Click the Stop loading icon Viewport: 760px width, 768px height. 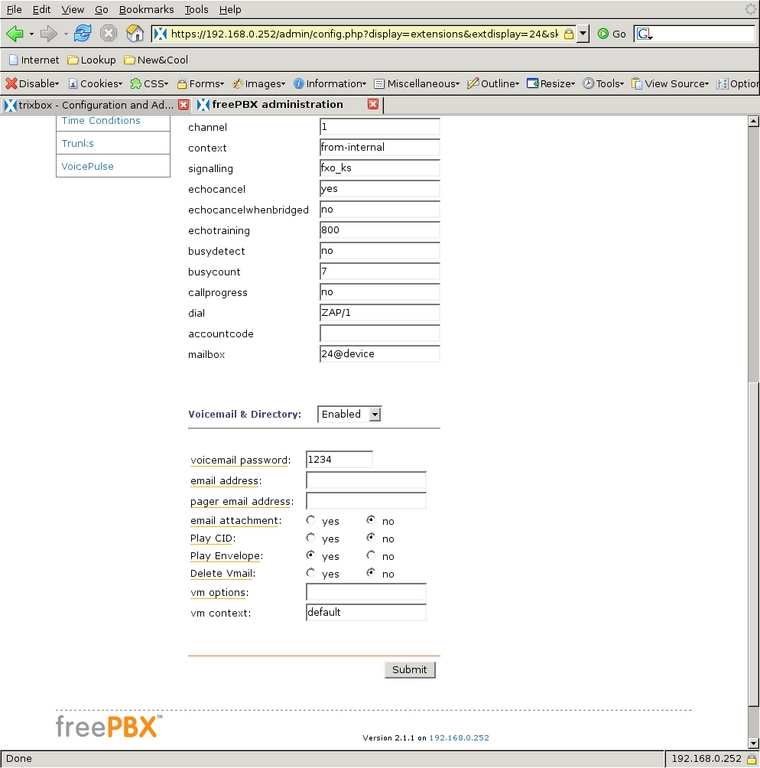(x=108, y=33)
